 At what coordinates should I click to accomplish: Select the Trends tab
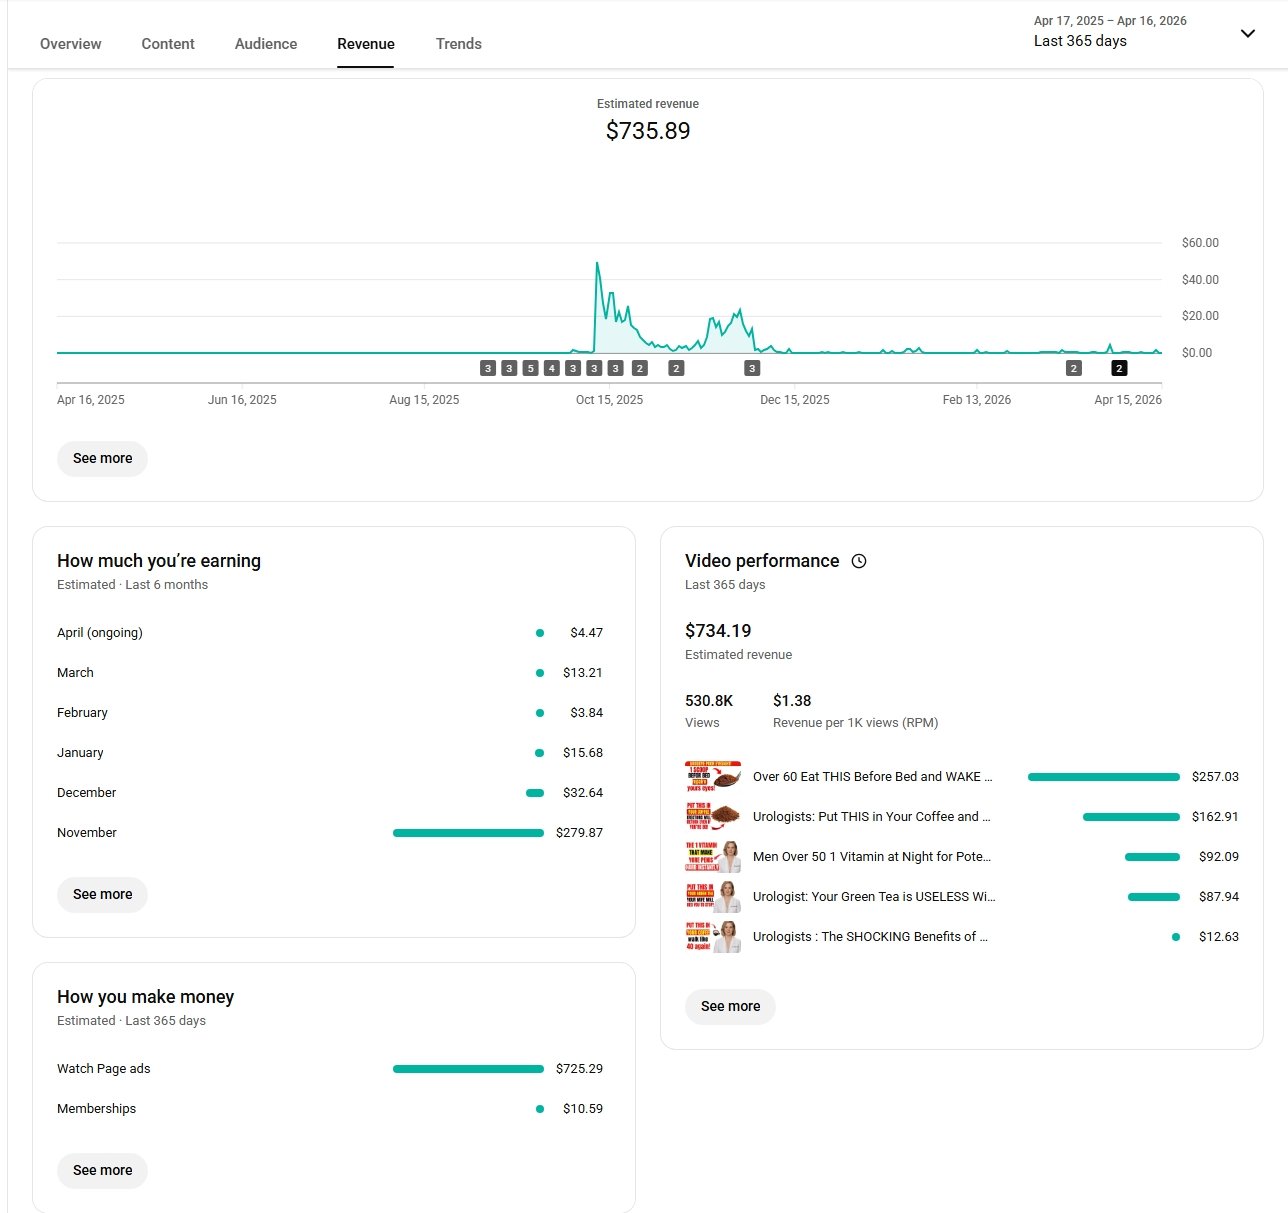point(459,44)
